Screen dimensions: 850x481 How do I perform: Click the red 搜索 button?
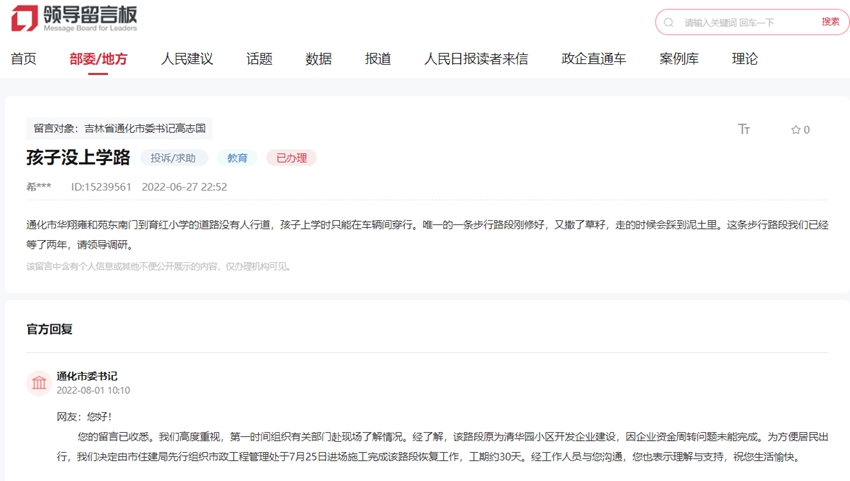coord(830,22)
